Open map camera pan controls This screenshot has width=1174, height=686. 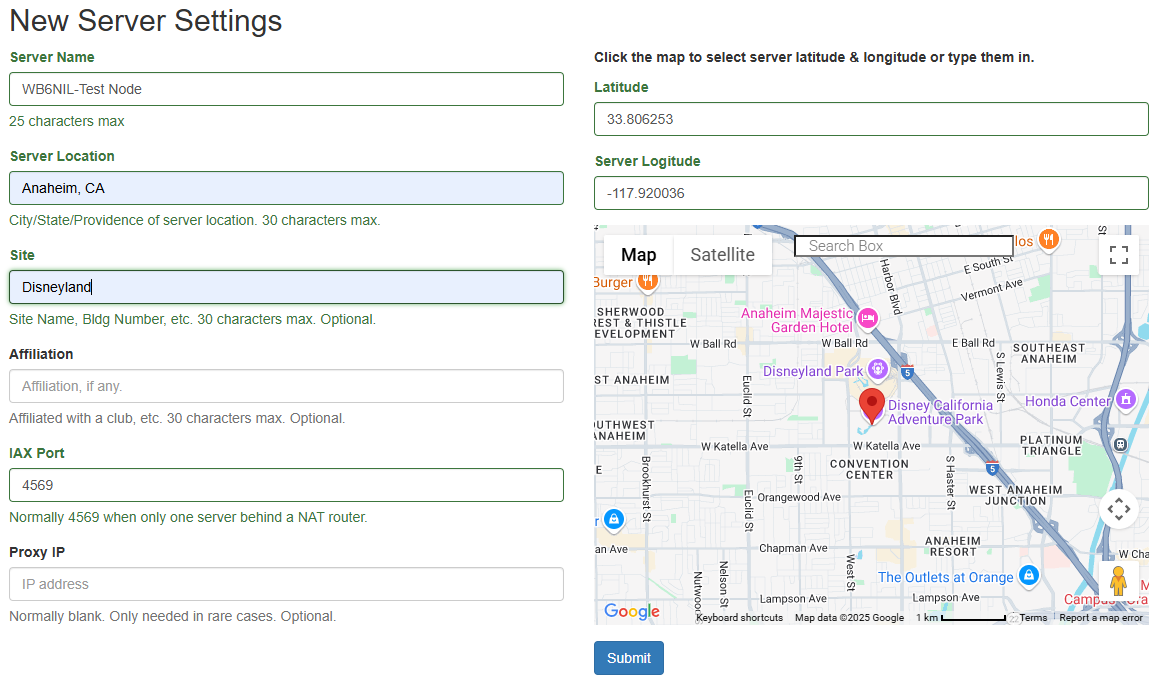1119,509
